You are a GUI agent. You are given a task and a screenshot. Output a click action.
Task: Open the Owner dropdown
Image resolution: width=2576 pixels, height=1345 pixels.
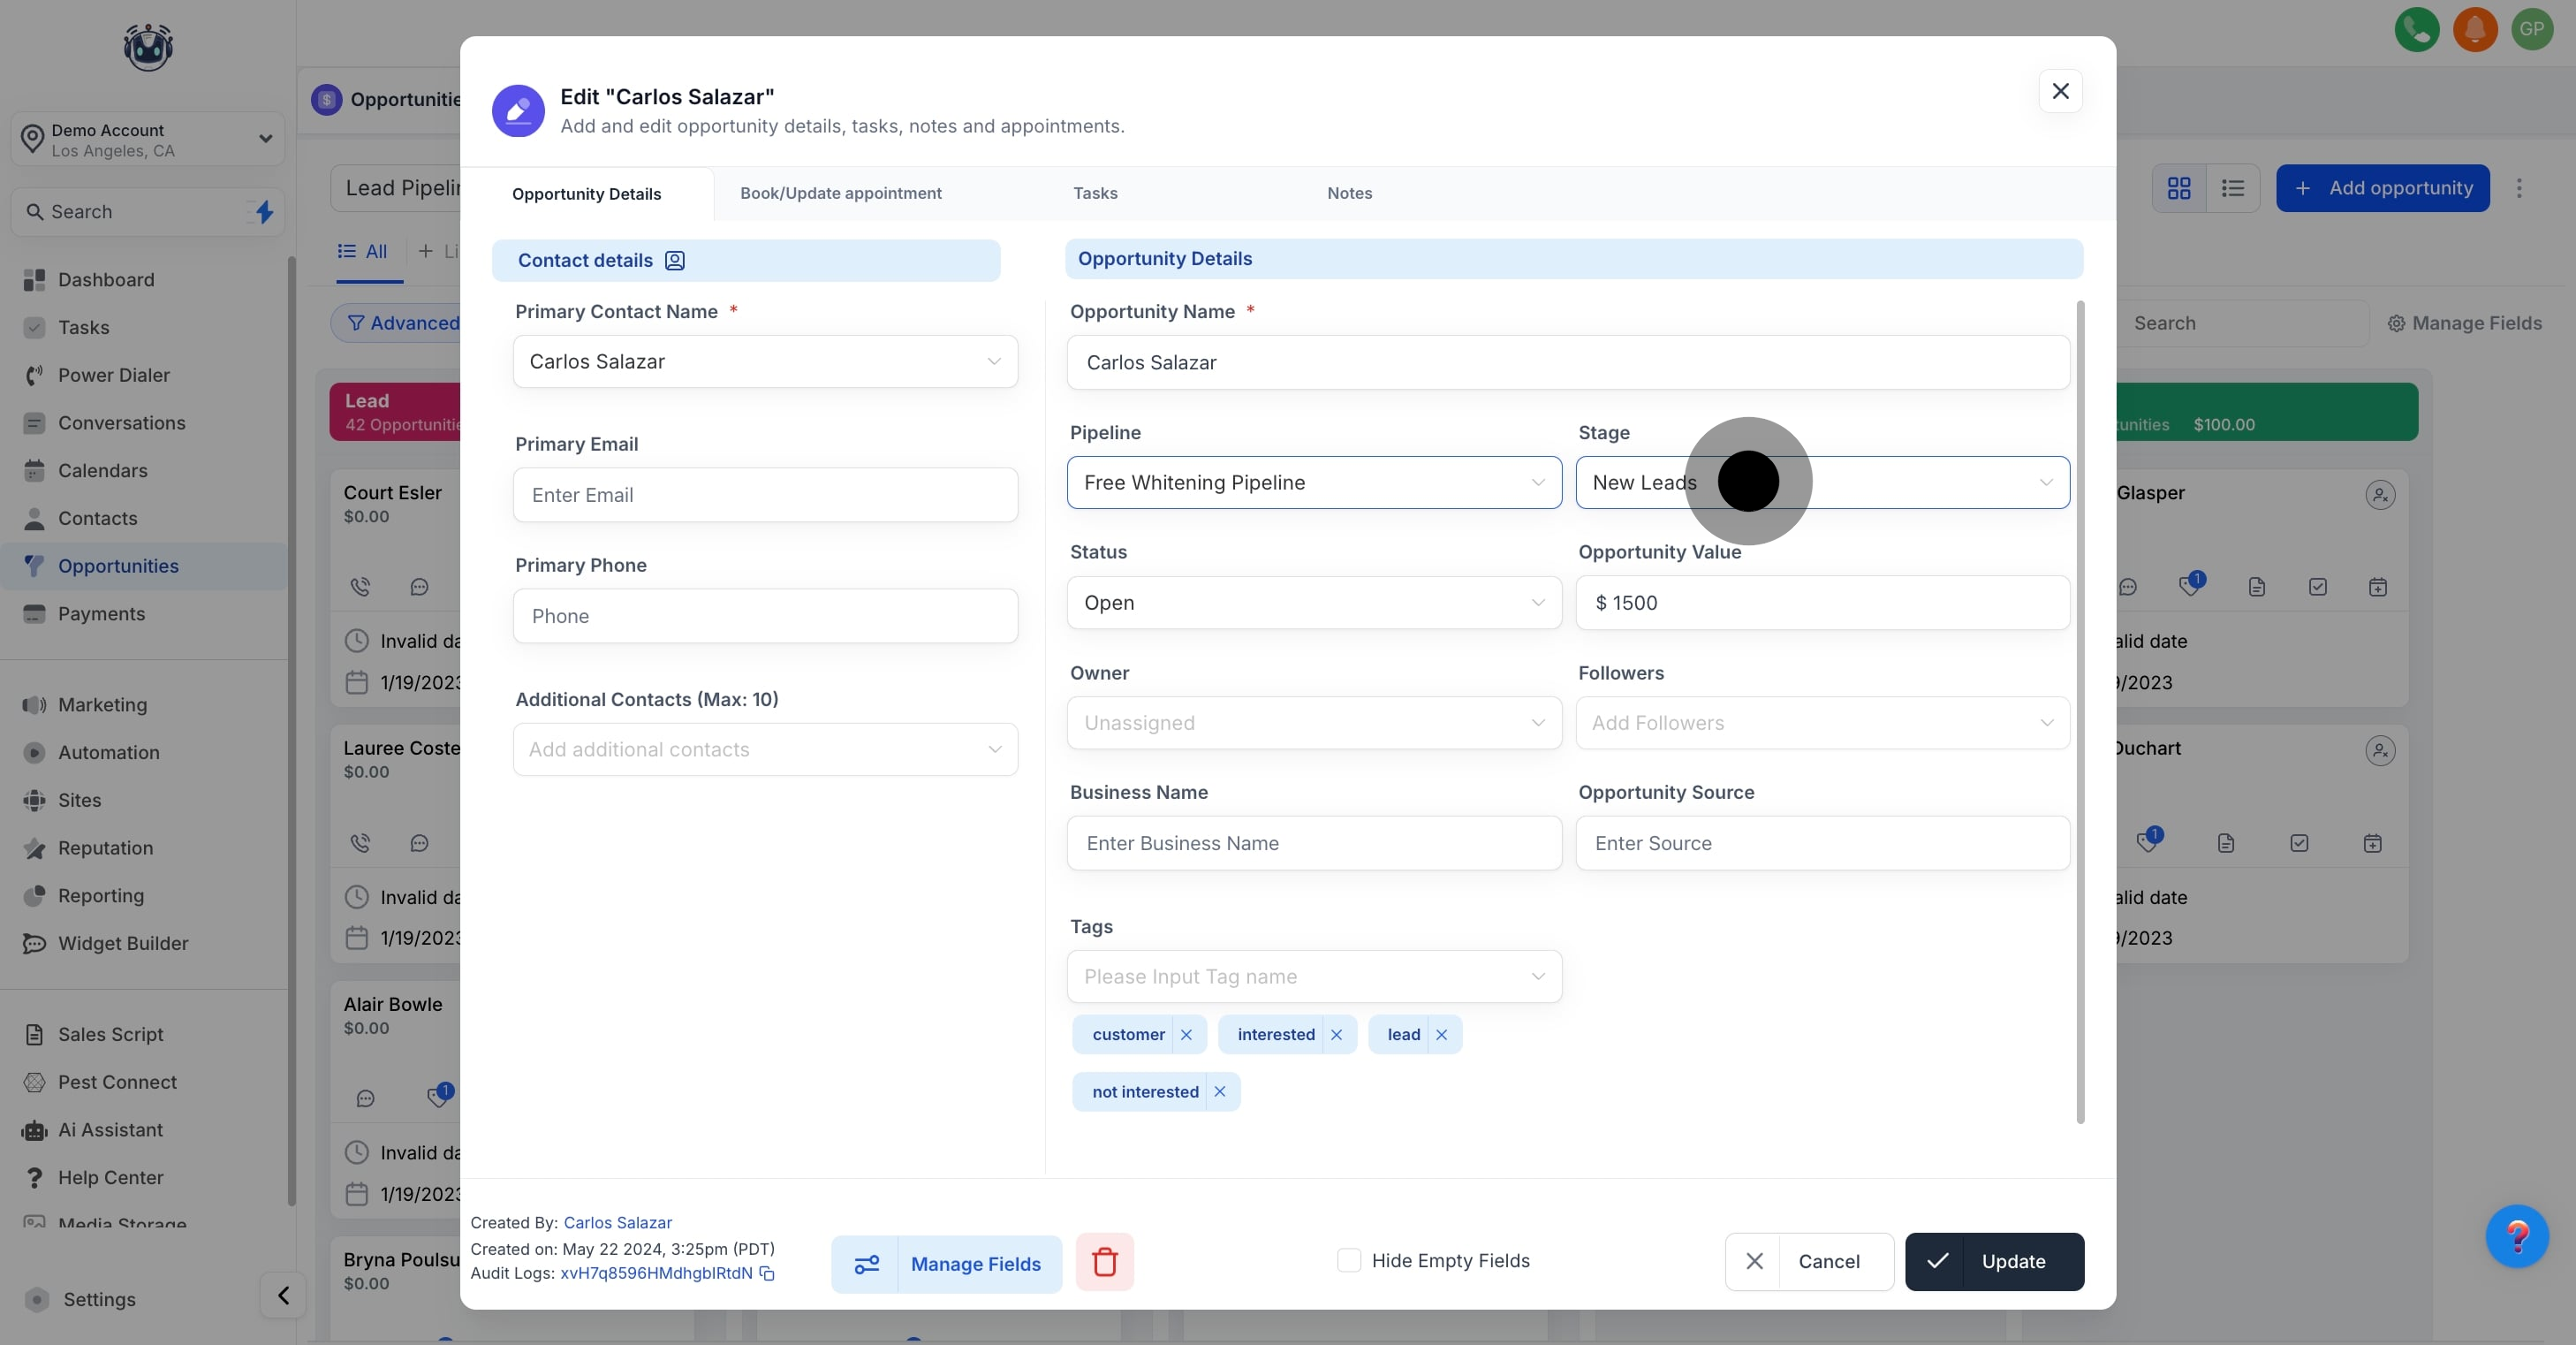click(x=1313, y=723)
